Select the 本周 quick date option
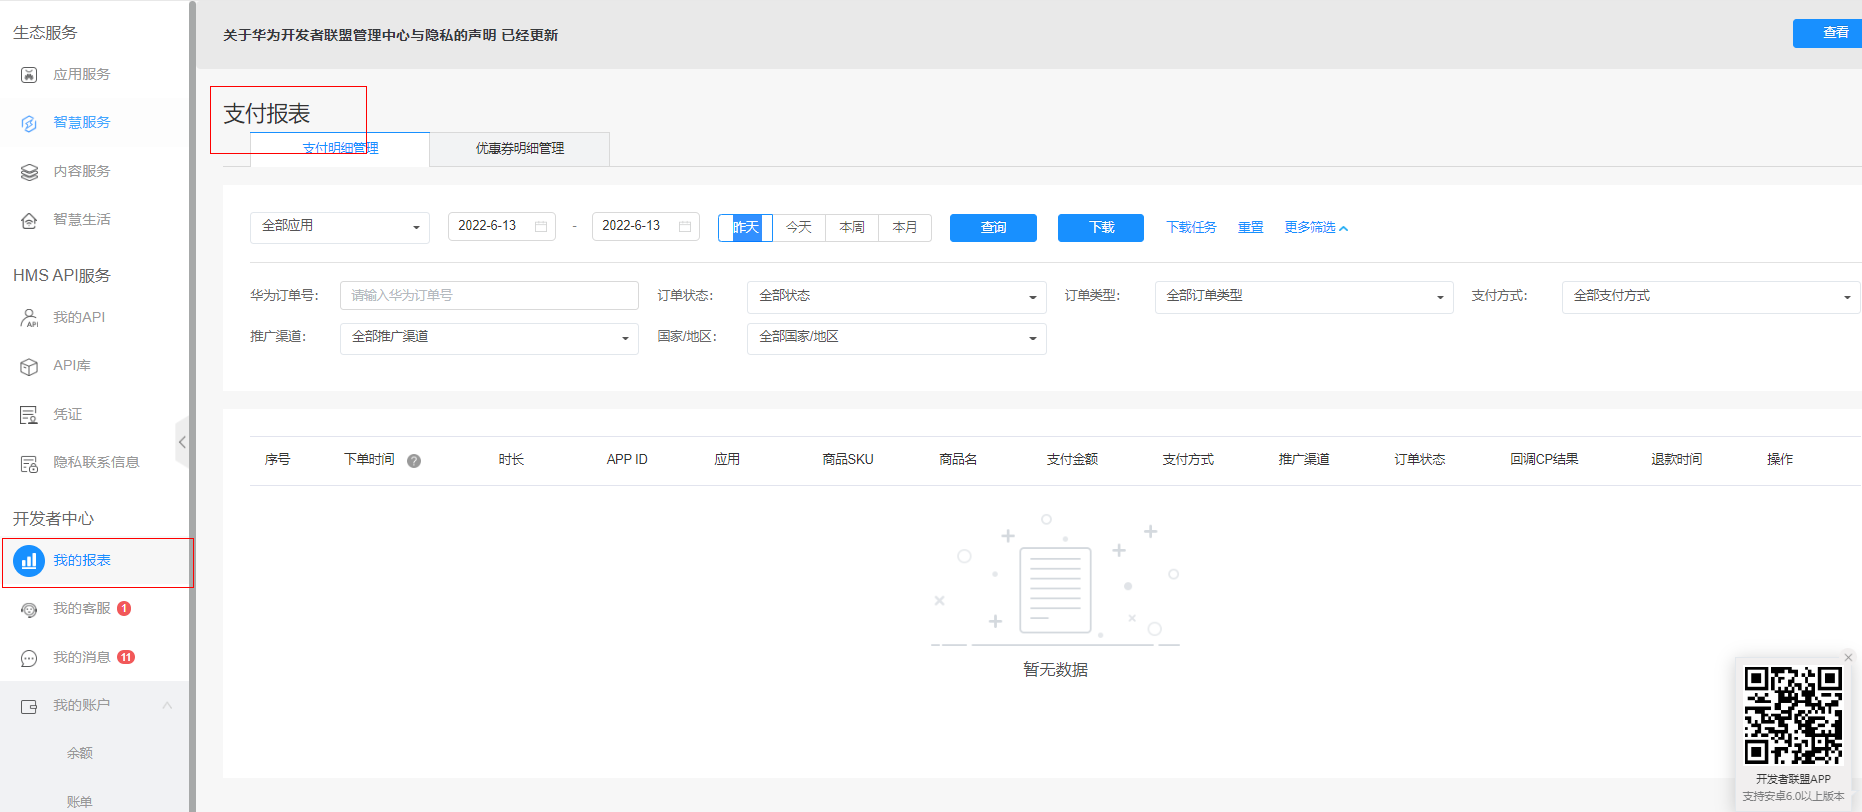The height and width of the screenshot is (812, 1862). (852, 228)
